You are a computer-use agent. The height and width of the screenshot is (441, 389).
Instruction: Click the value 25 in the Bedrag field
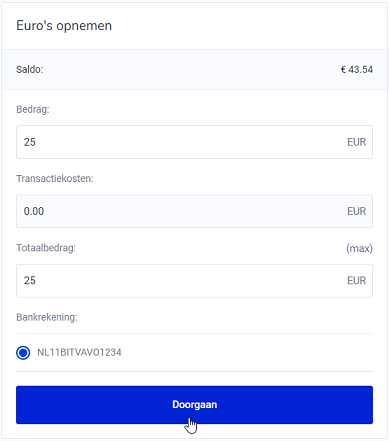pos(30,142)
